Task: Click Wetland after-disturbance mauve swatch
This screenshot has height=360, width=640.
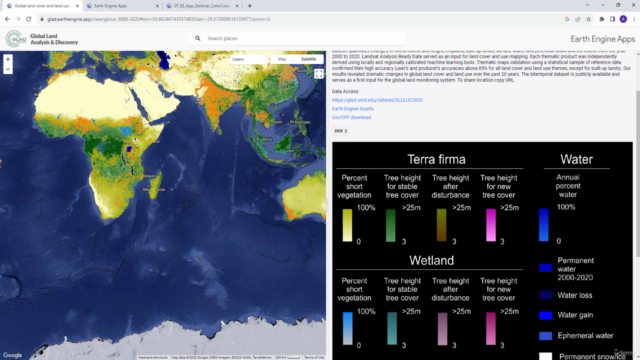Action: [x=442, y=329]
